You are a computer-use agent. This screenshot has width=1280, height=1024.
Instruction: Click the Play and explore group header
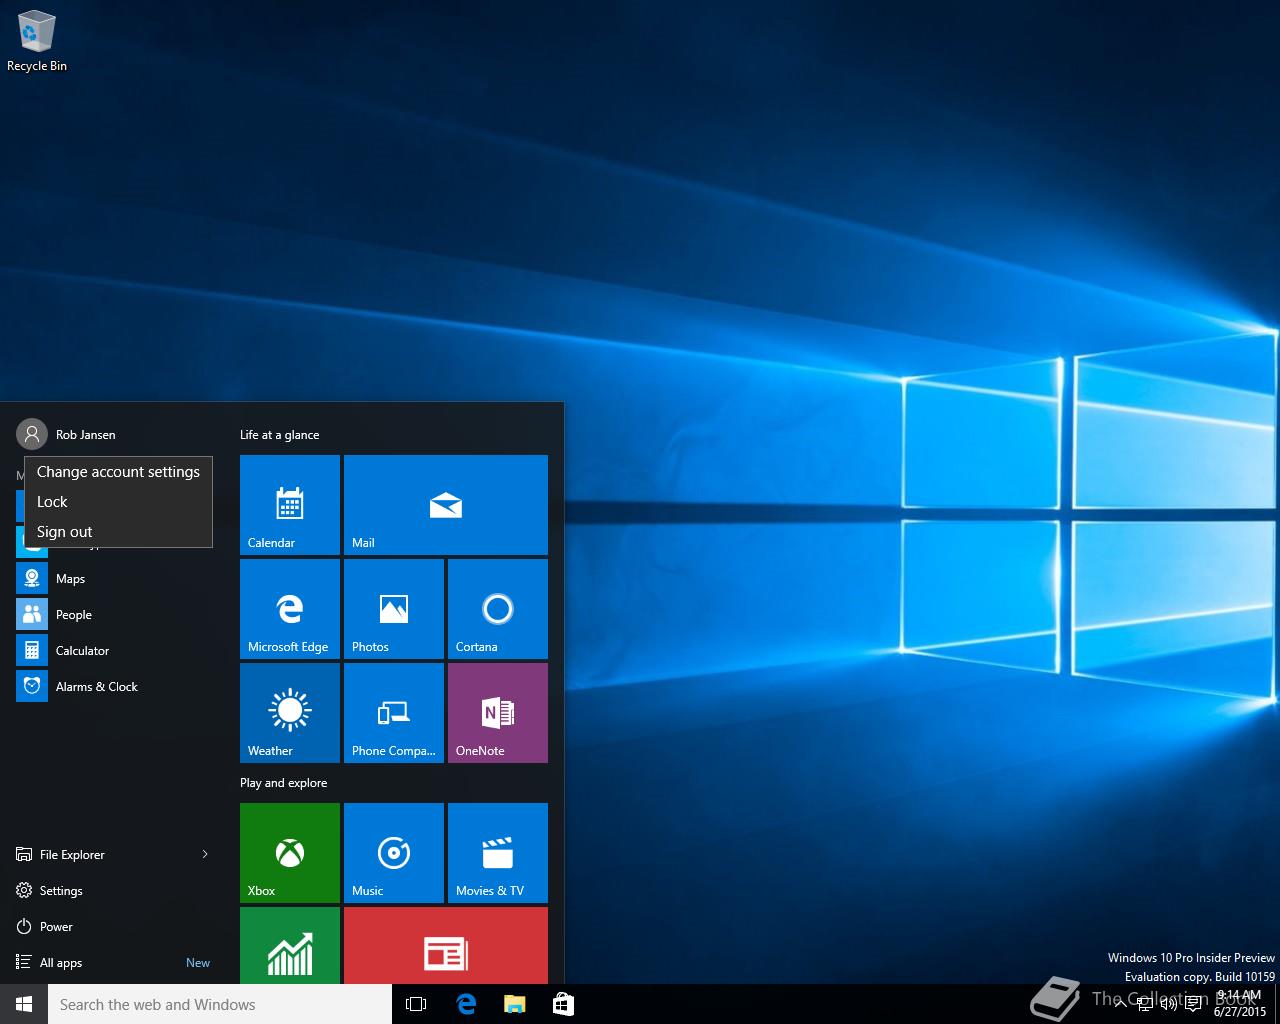pyautogui.click(x=284, y=783)
